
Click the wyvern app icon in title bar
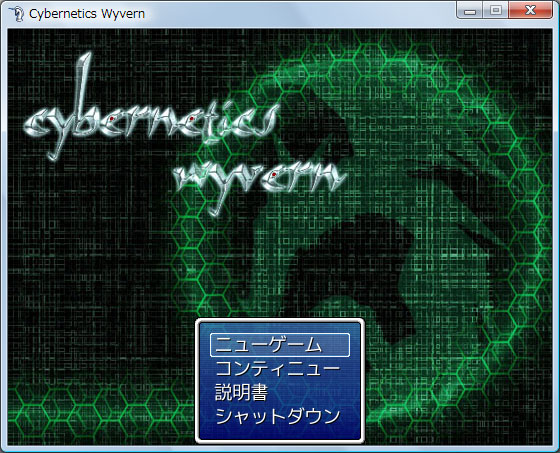(x=16, y=14)
